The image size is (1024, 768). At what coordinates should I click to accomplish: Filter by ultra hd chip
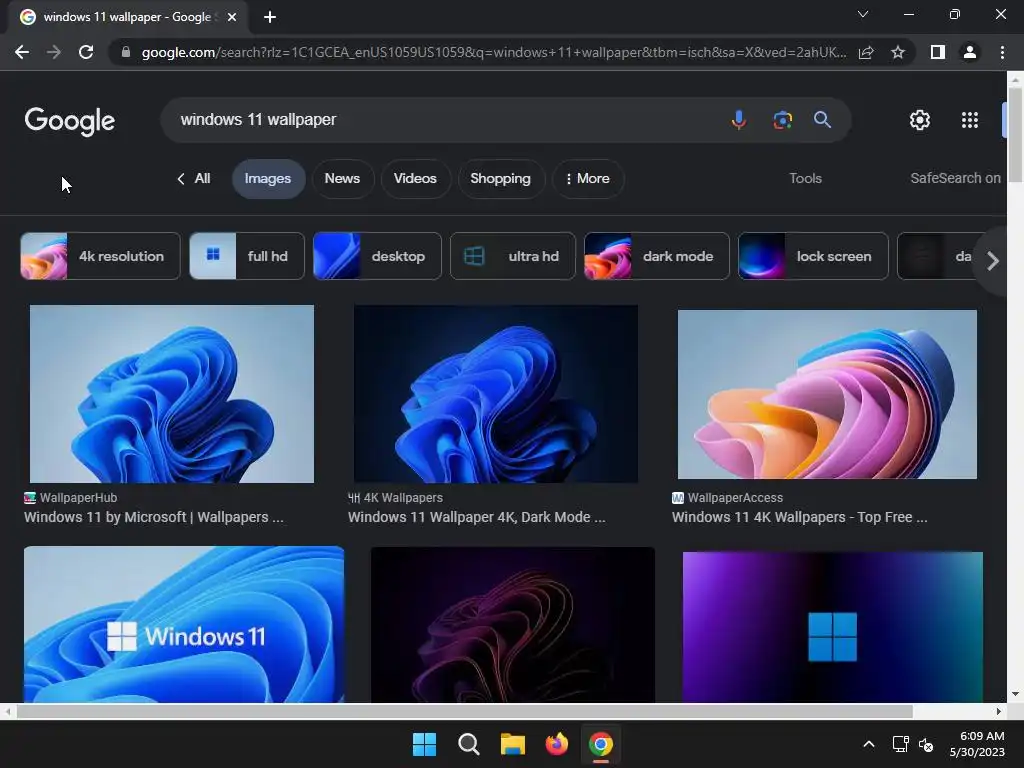click(x=513, y=256)
